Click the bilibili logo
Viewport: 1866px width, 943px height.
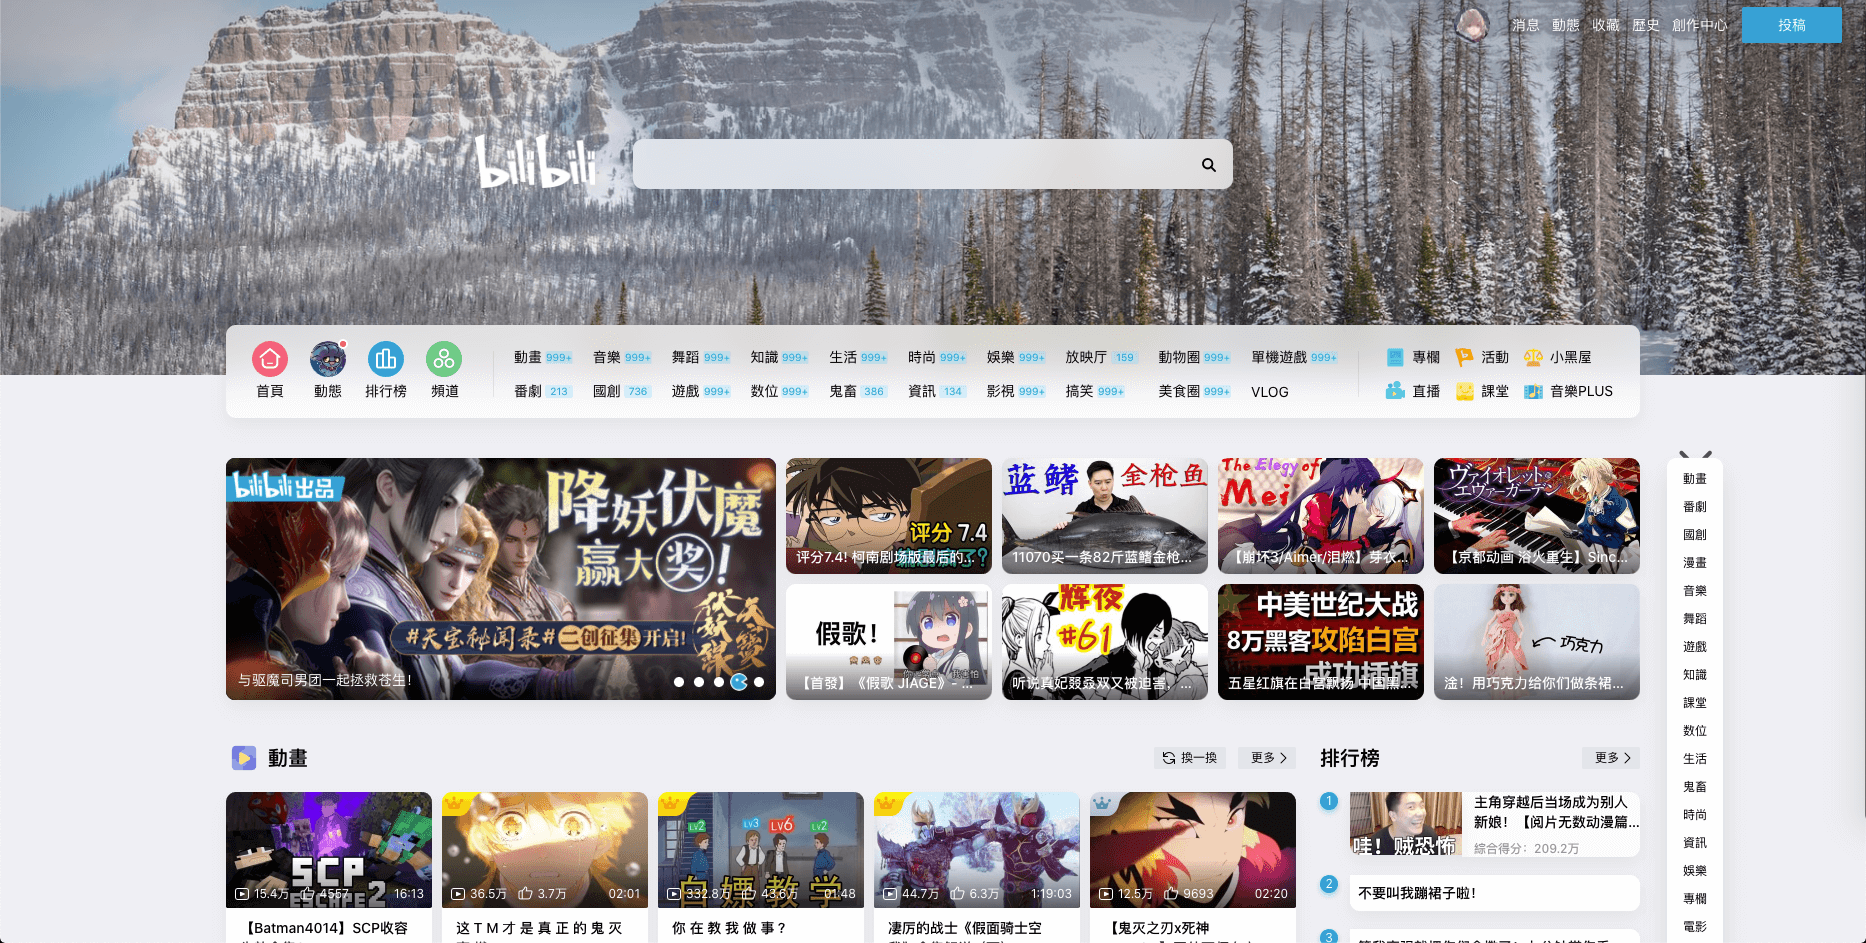[536, 161]
